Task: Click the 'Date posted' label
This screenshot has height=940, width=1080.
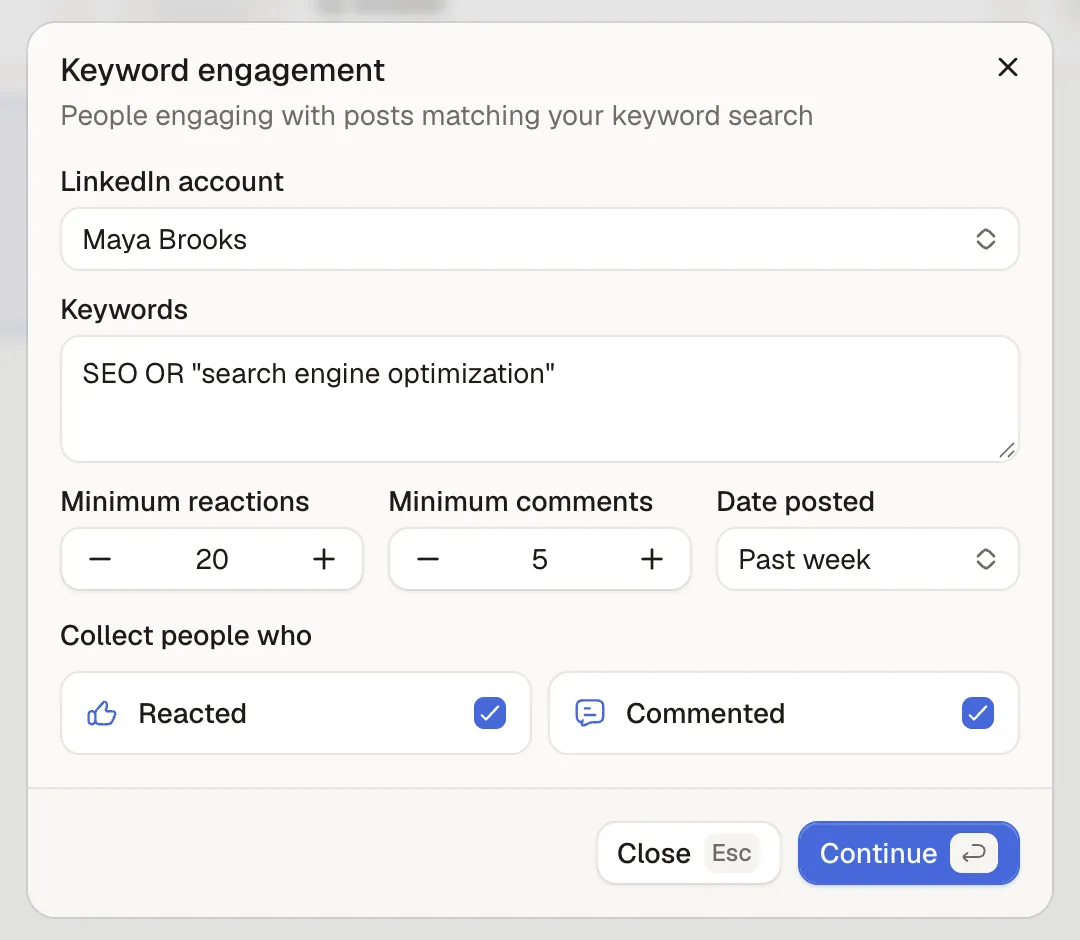Action: 796,501
